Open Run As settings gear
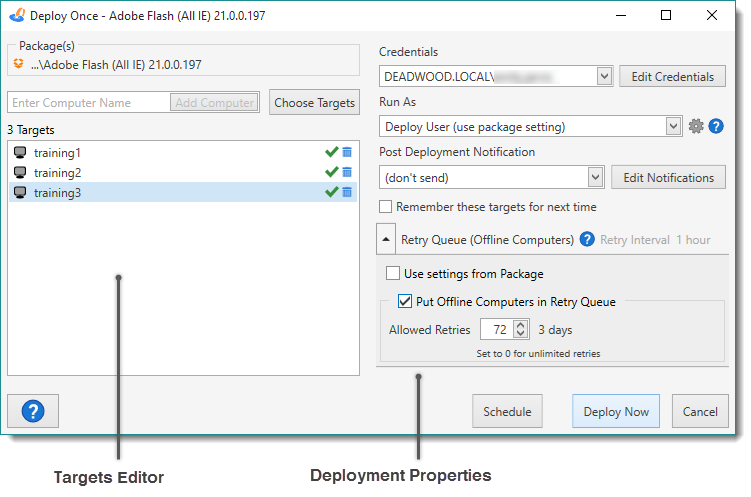Image resolution: width=751 pixels, height=497 pixels. pyautogui.click(x=696, y=126)
